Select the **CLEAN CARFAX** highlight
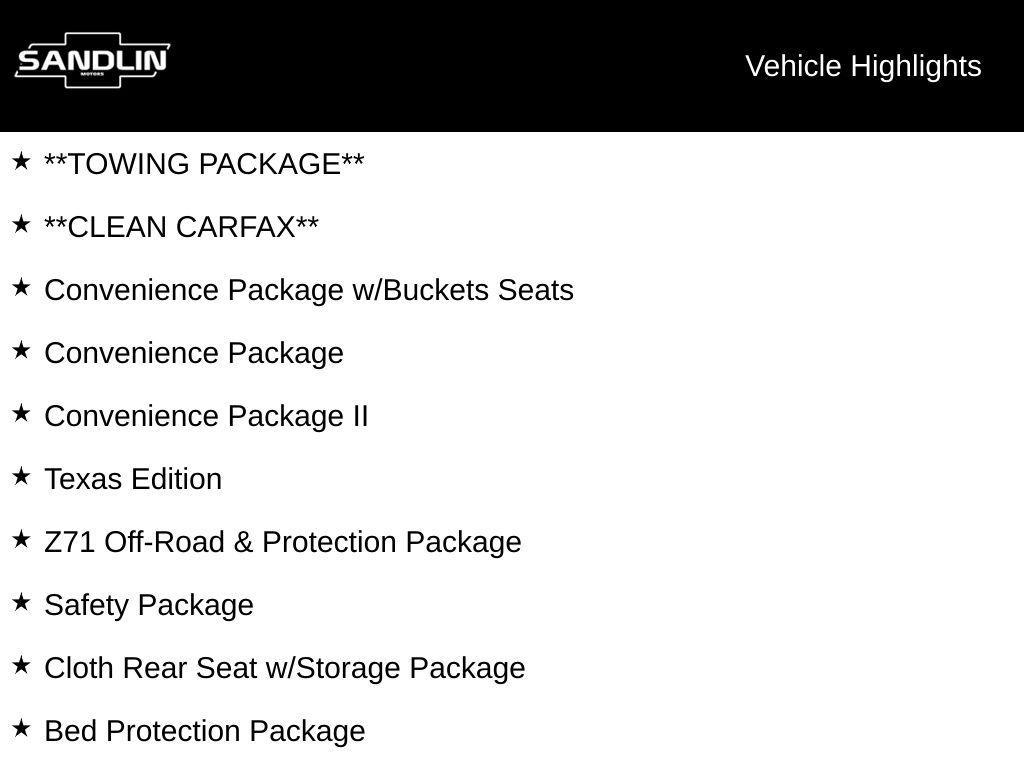1024x768 pixels. pos(182,227)
